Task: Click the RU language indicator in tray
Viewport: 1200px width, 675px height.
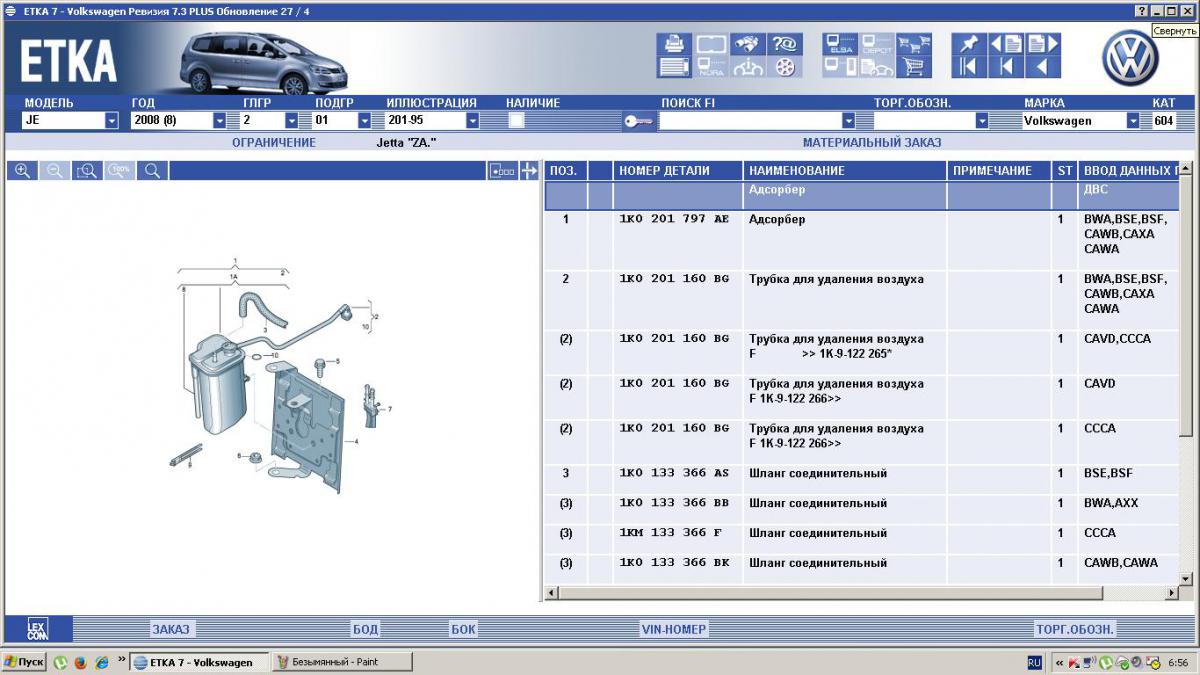Action: tap(1034, 662)
